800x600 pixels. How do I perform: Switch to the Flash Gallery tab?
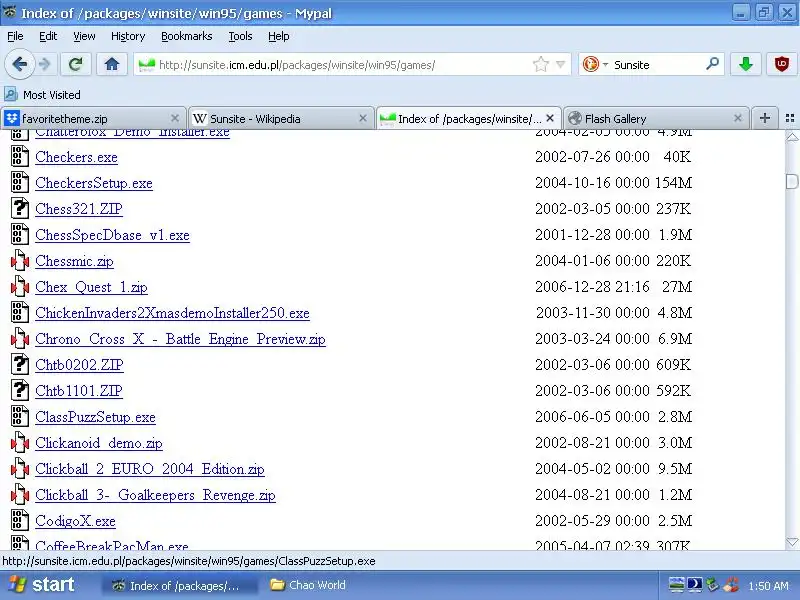point(656,118)
